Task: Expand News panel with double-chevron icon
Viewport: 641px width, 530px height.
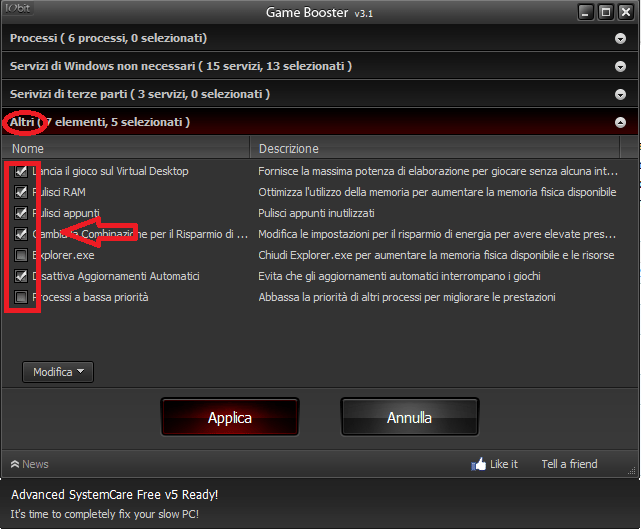Action: tap(15, 464)
